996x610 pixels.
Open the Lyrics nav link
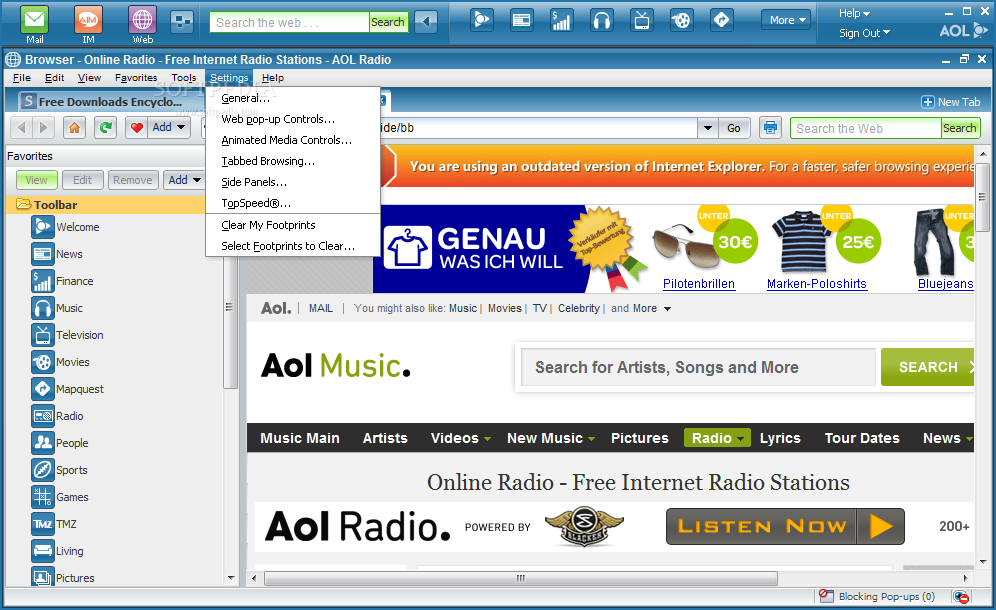pyautogui.click(x=780, y=438)
